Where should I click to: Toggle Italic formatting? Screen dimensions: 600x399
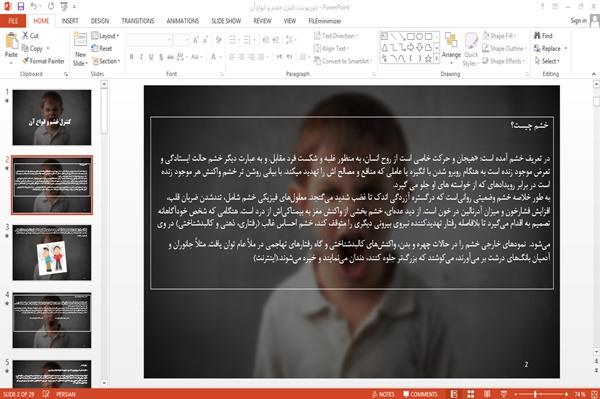(141, 57)
